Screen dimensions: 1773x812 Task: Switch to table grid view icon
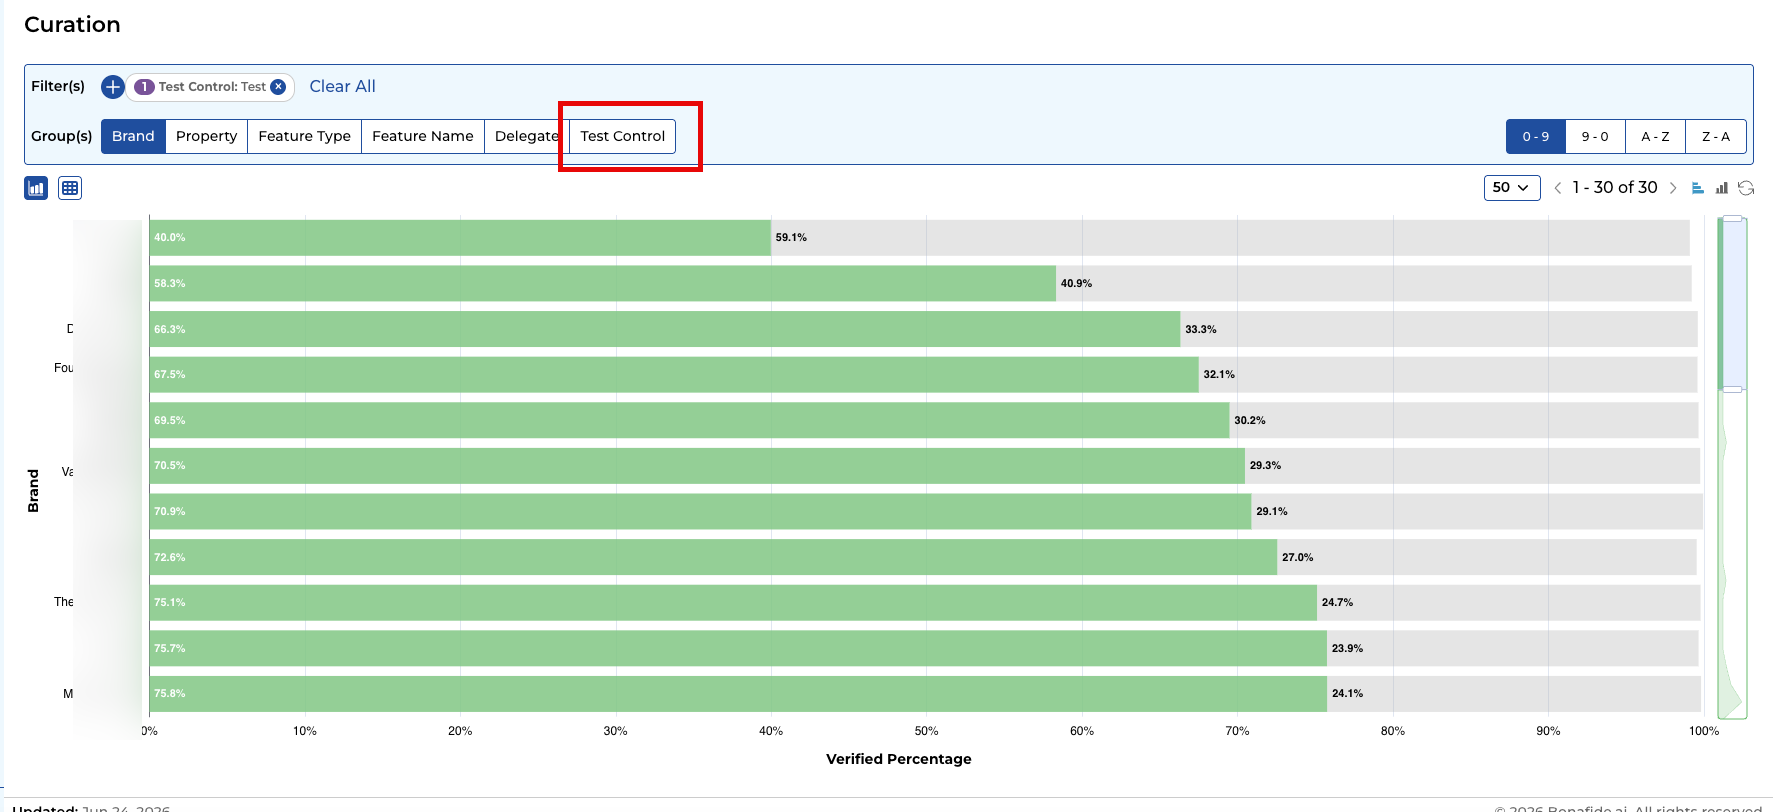pos(70,188)
